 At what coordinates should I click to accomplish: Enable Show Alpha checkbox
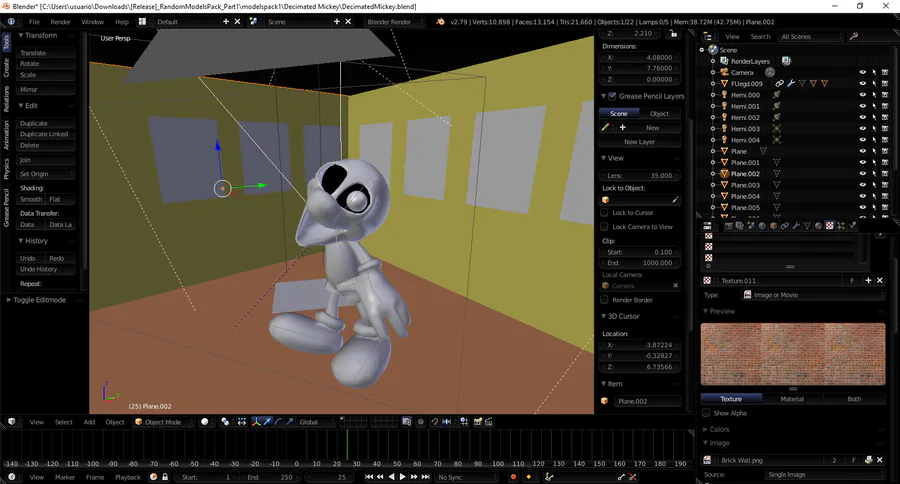(707, 413)
